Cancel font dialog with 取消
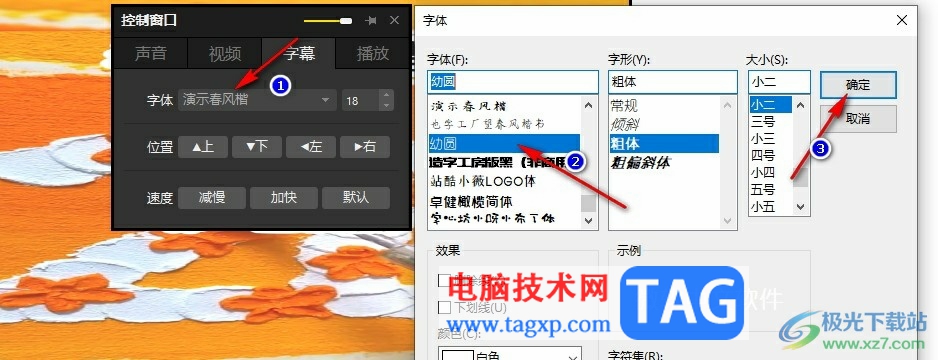Viewport: 938px width, 360px height. tap(858, 118)
